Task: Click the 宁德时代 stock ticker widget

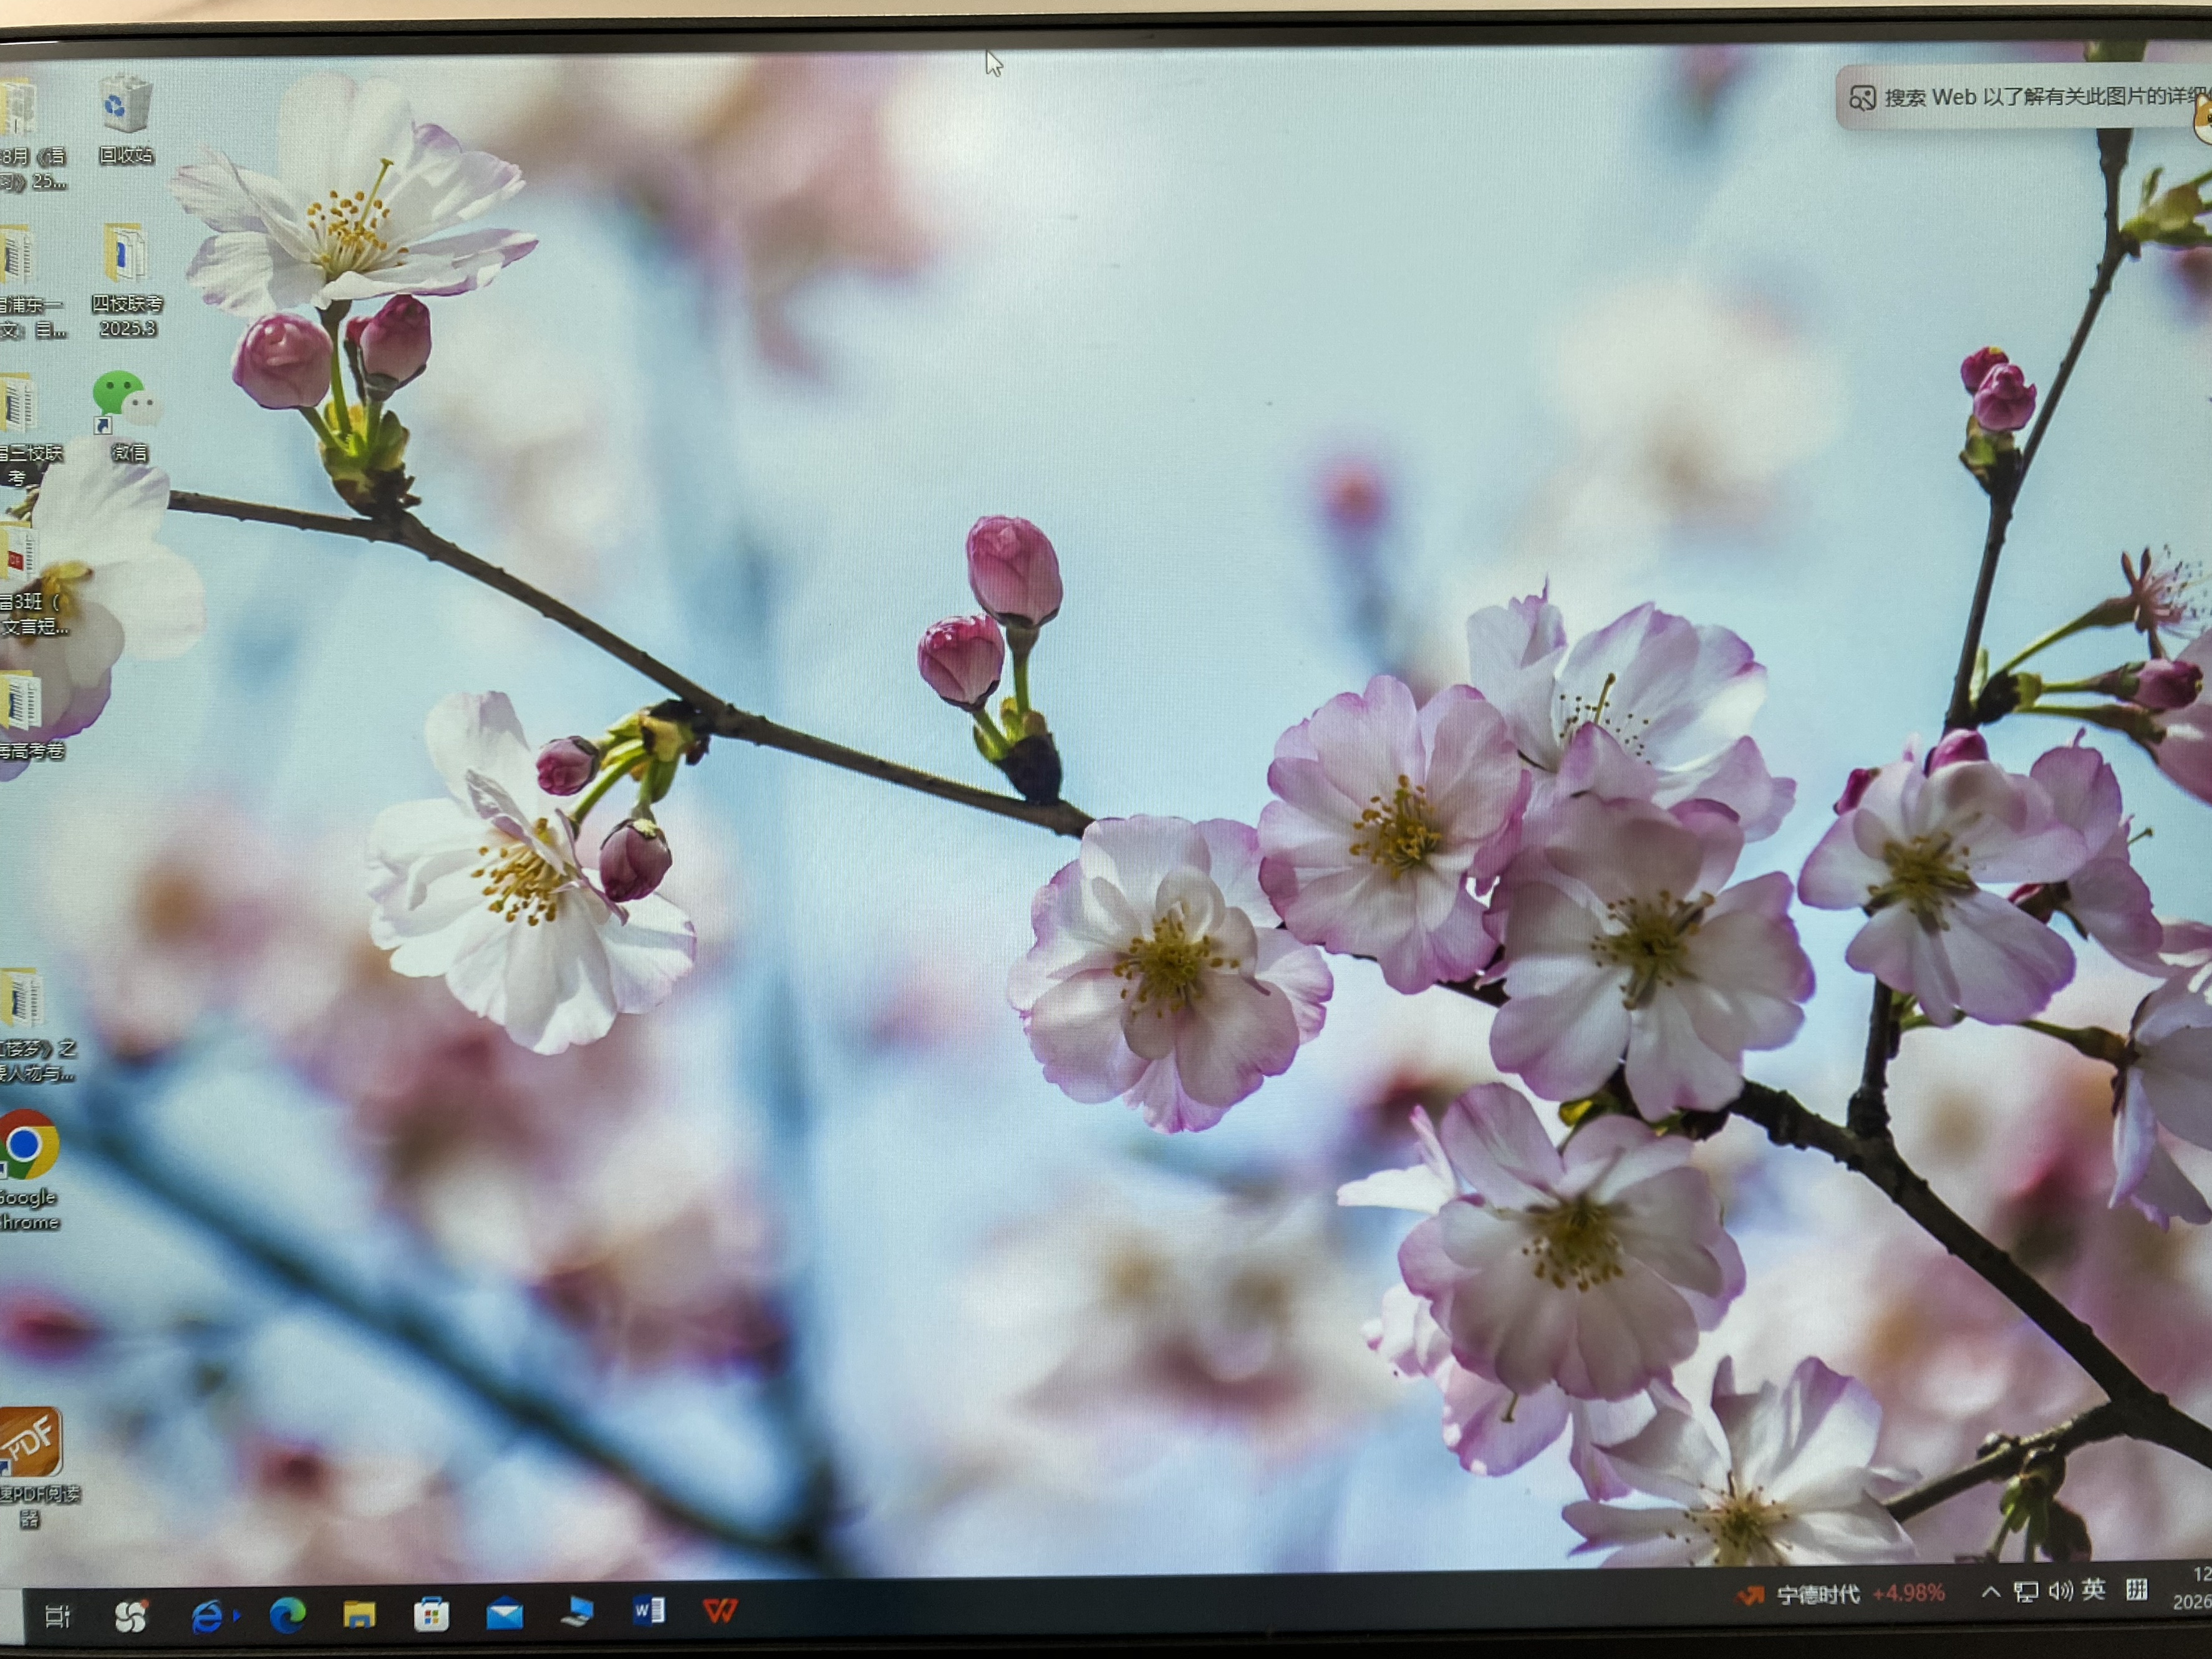Action: [x=1840, y=1594]
